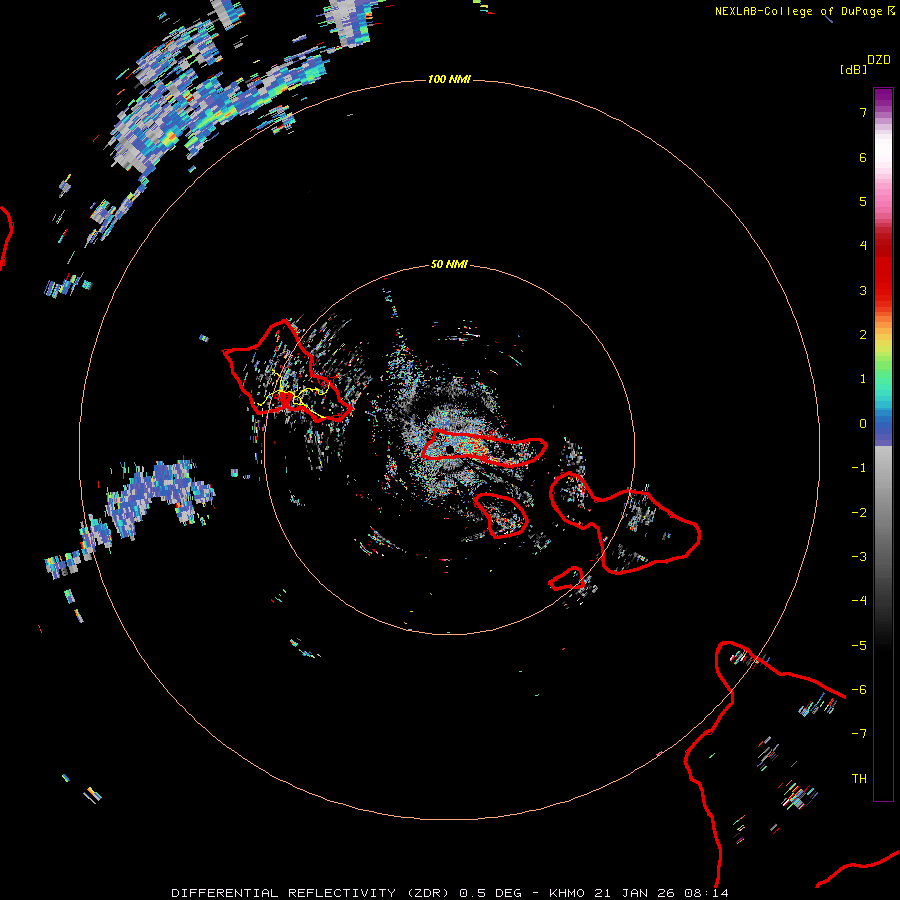This screenshot has width=900, height=900.
Task: Click the -7 value on the color scale
Action: tap(859, 734)
